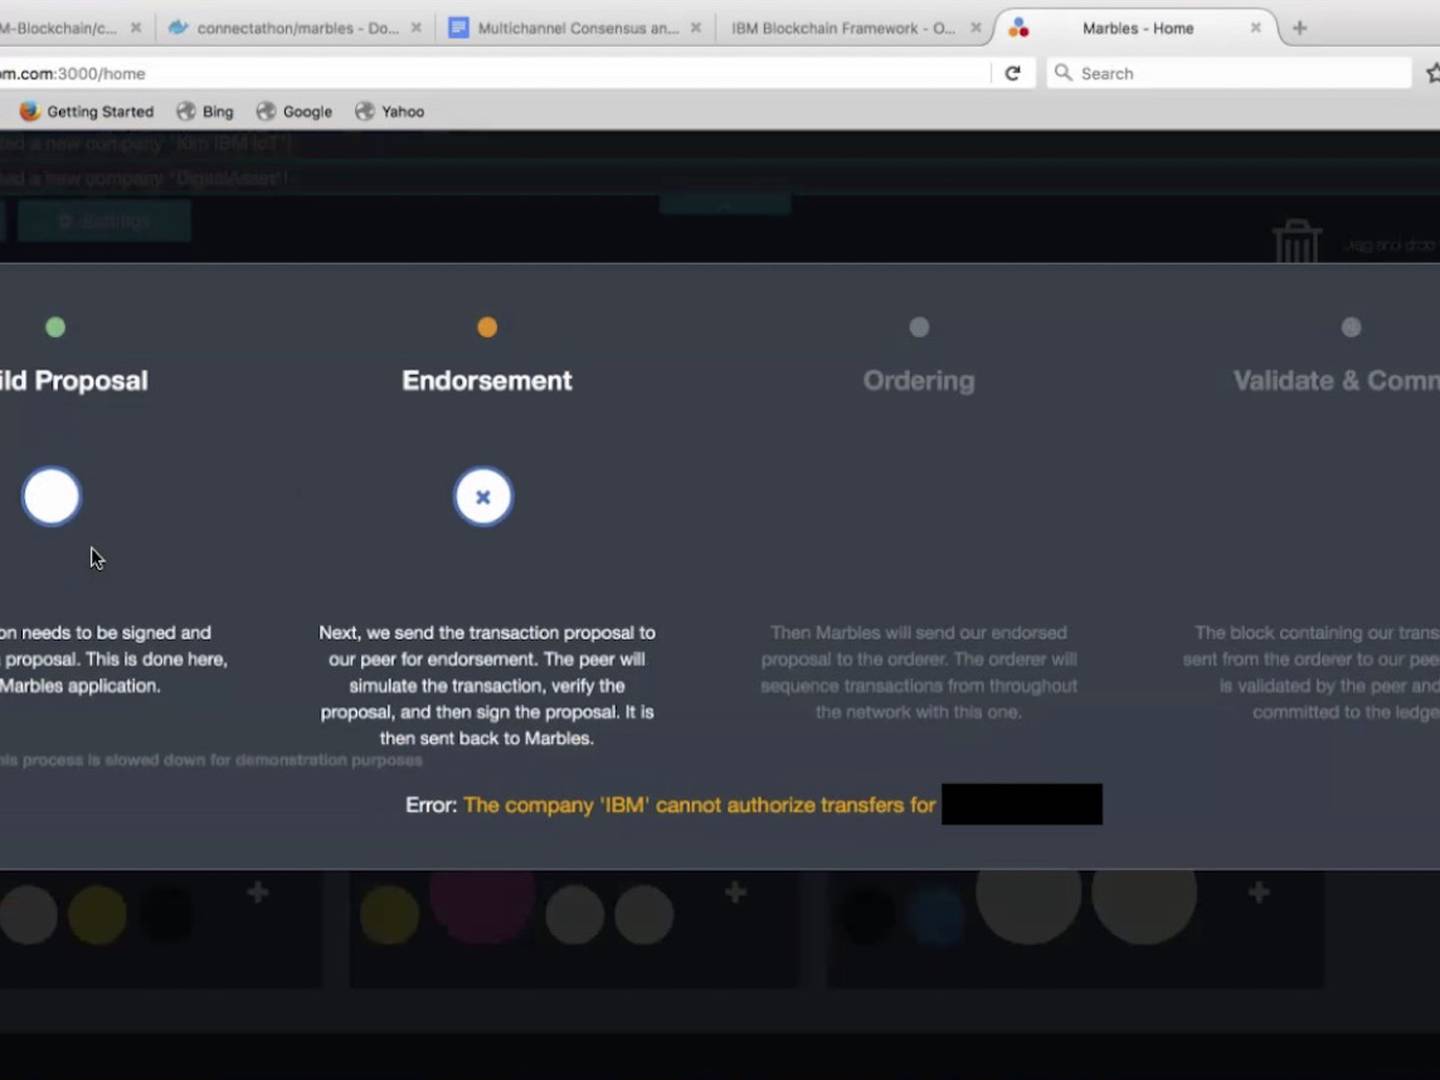Click the Firefox icon beside Getting Started
Image resolution: width=1440 pixels, height=1080 pixels.
tap(30, 111)
